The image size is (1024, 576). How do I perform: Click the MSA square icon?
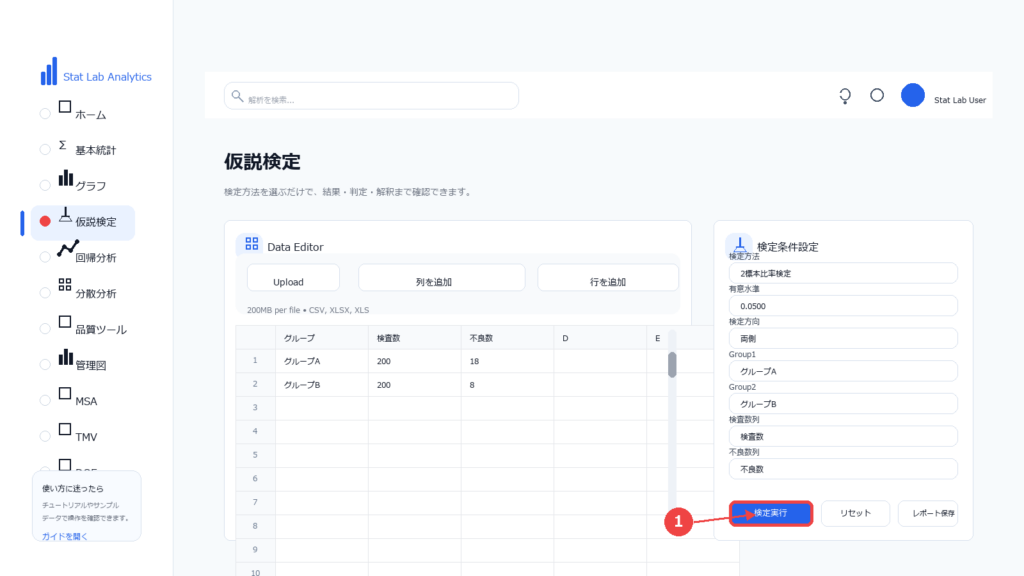[65, 393]
